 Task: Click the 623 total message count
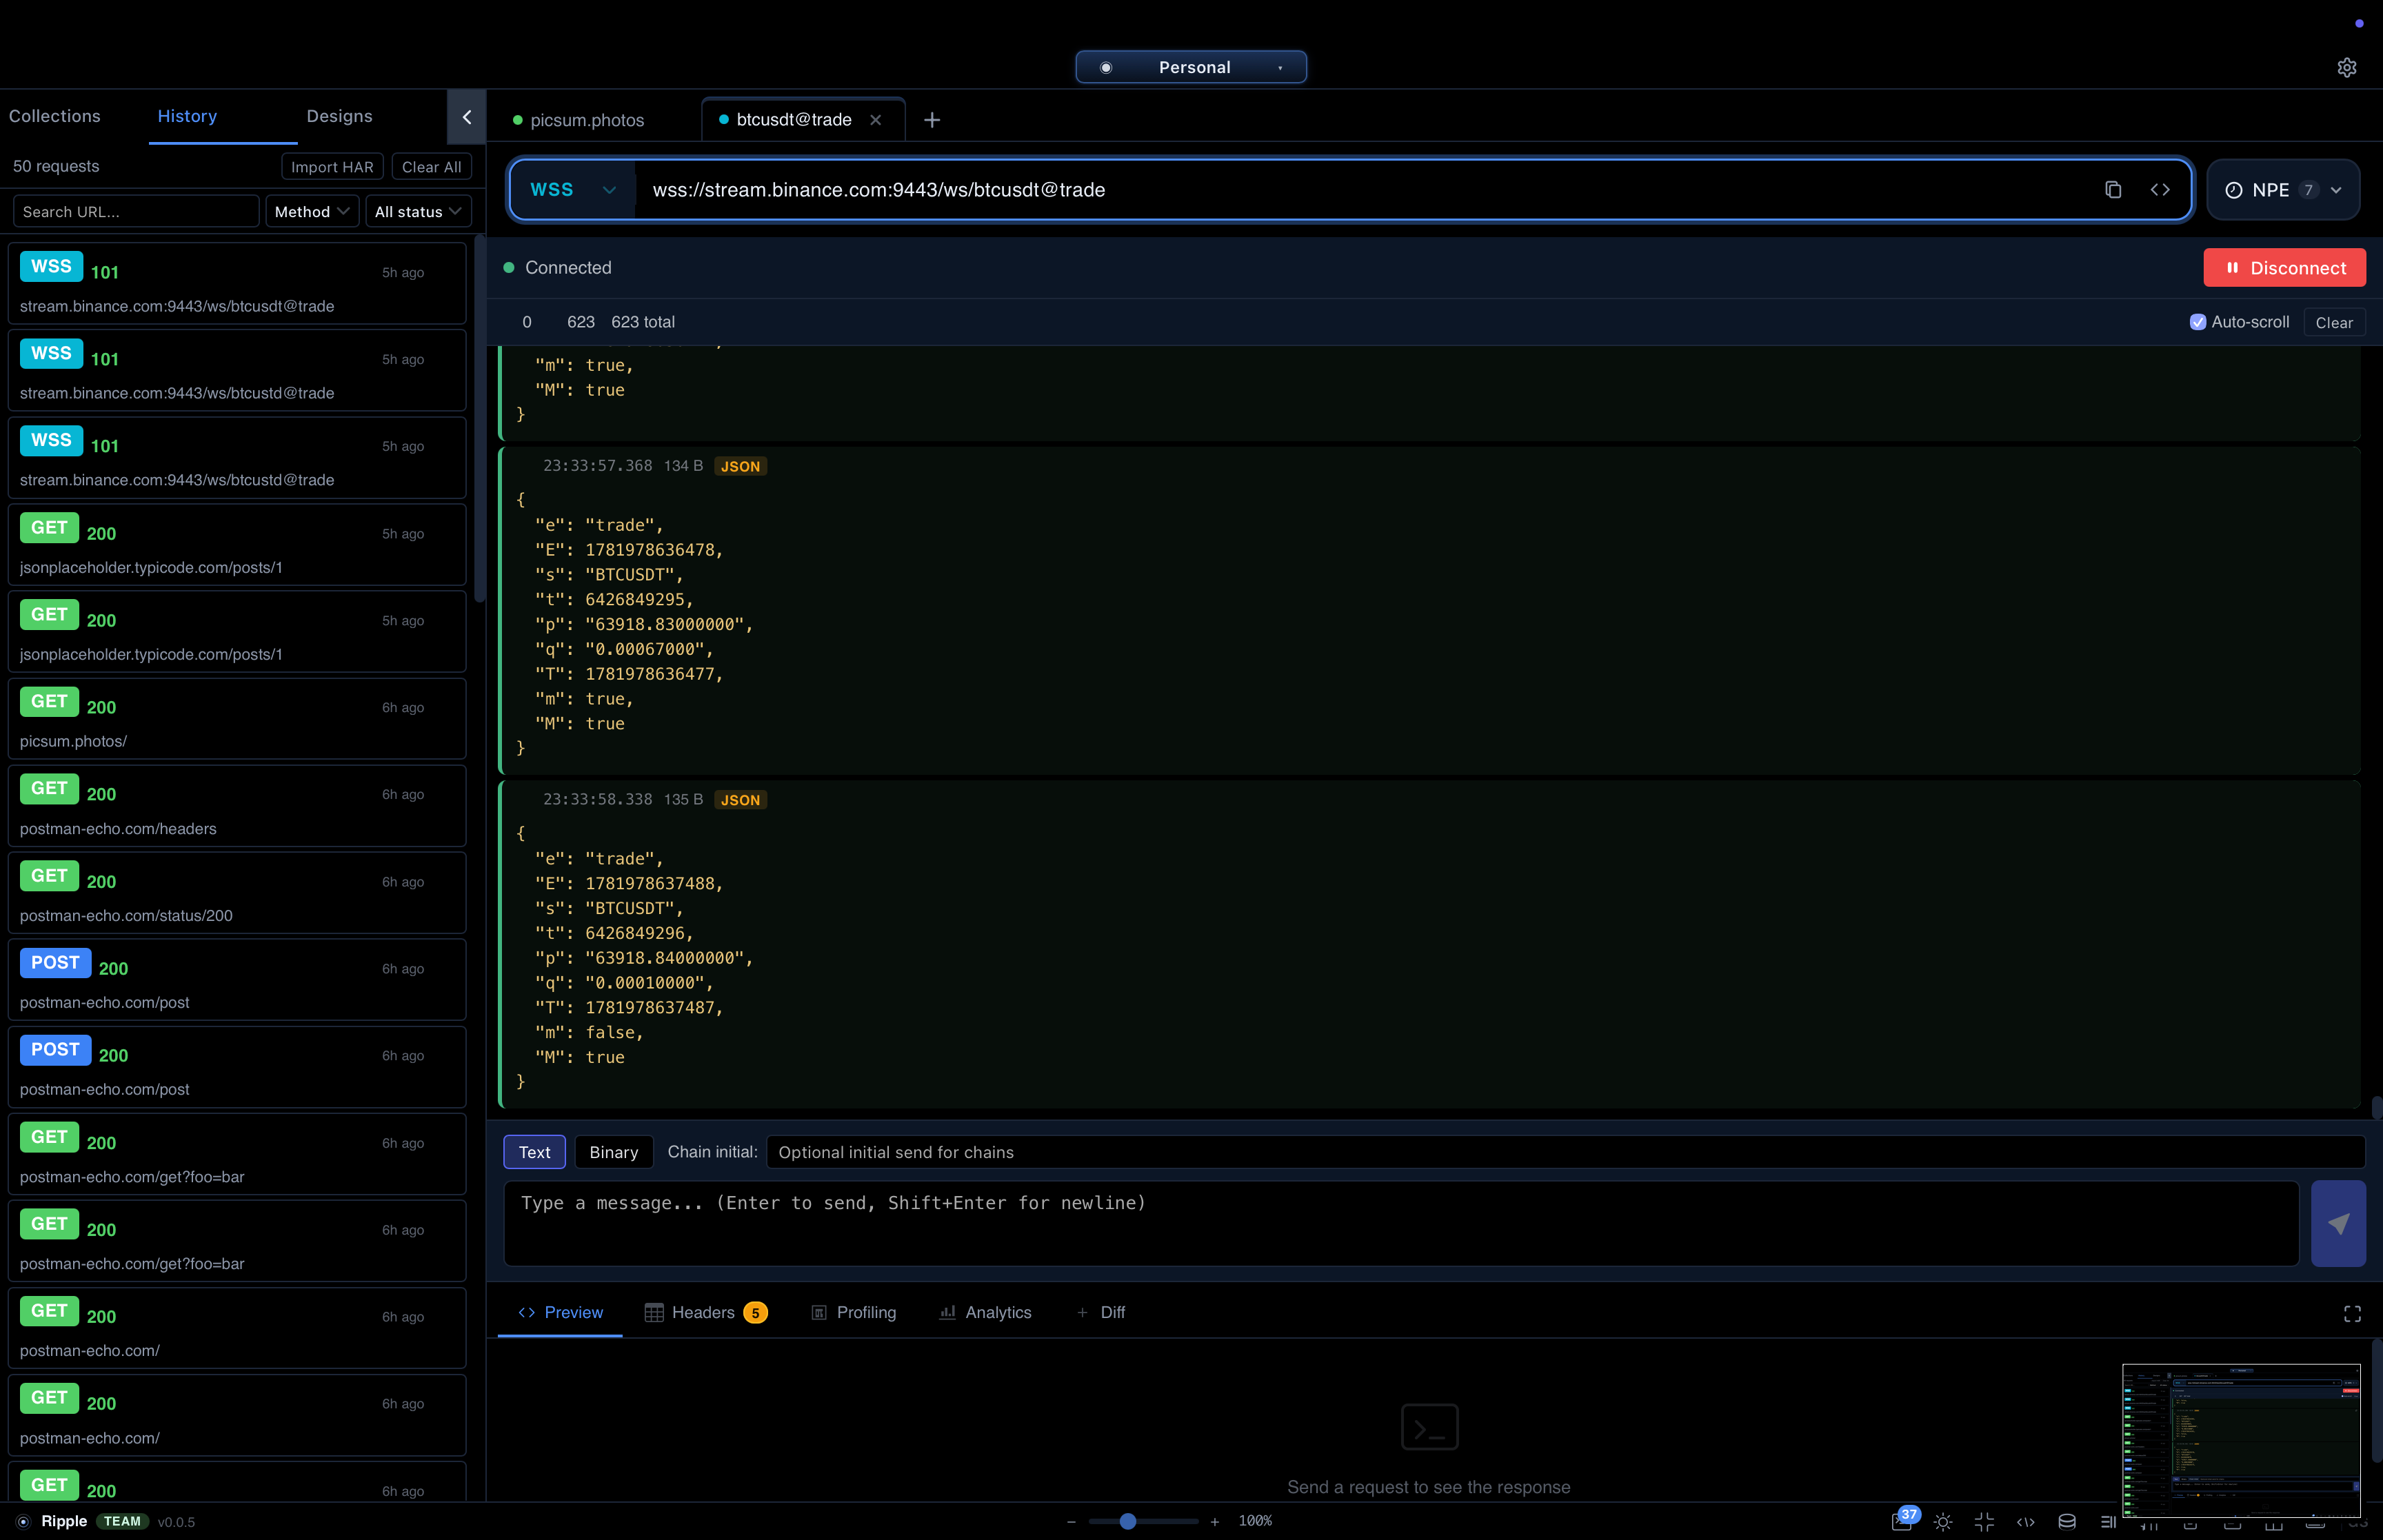click(643, 322)
